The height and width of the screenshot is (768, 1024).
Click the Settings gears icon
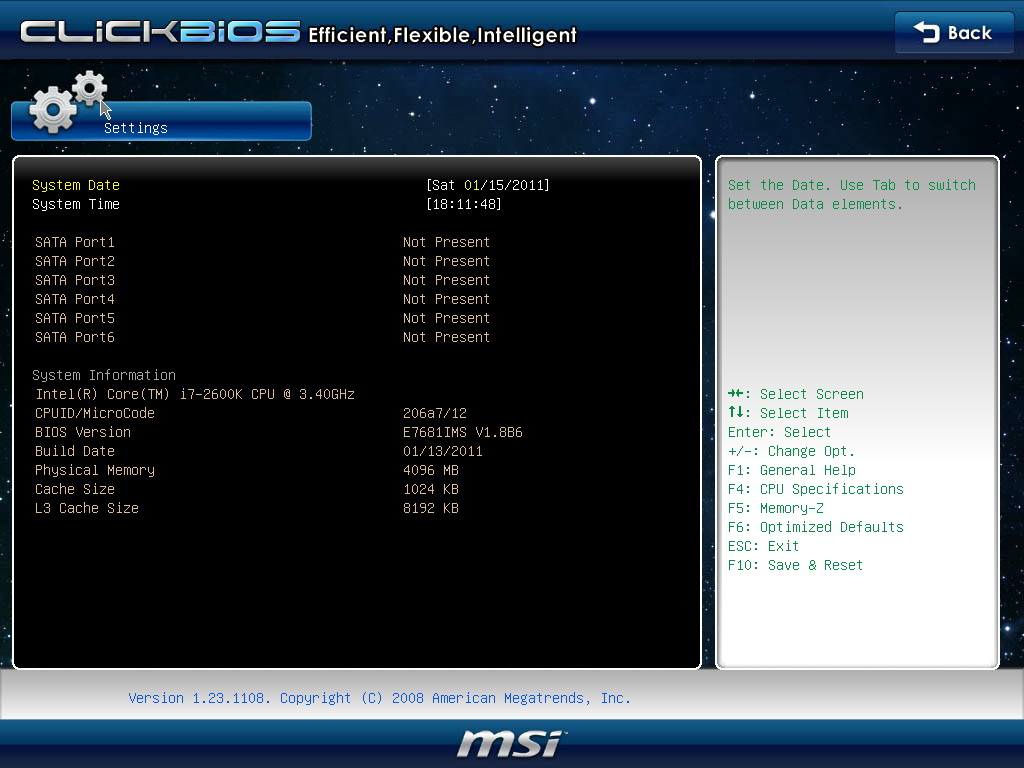69,102
